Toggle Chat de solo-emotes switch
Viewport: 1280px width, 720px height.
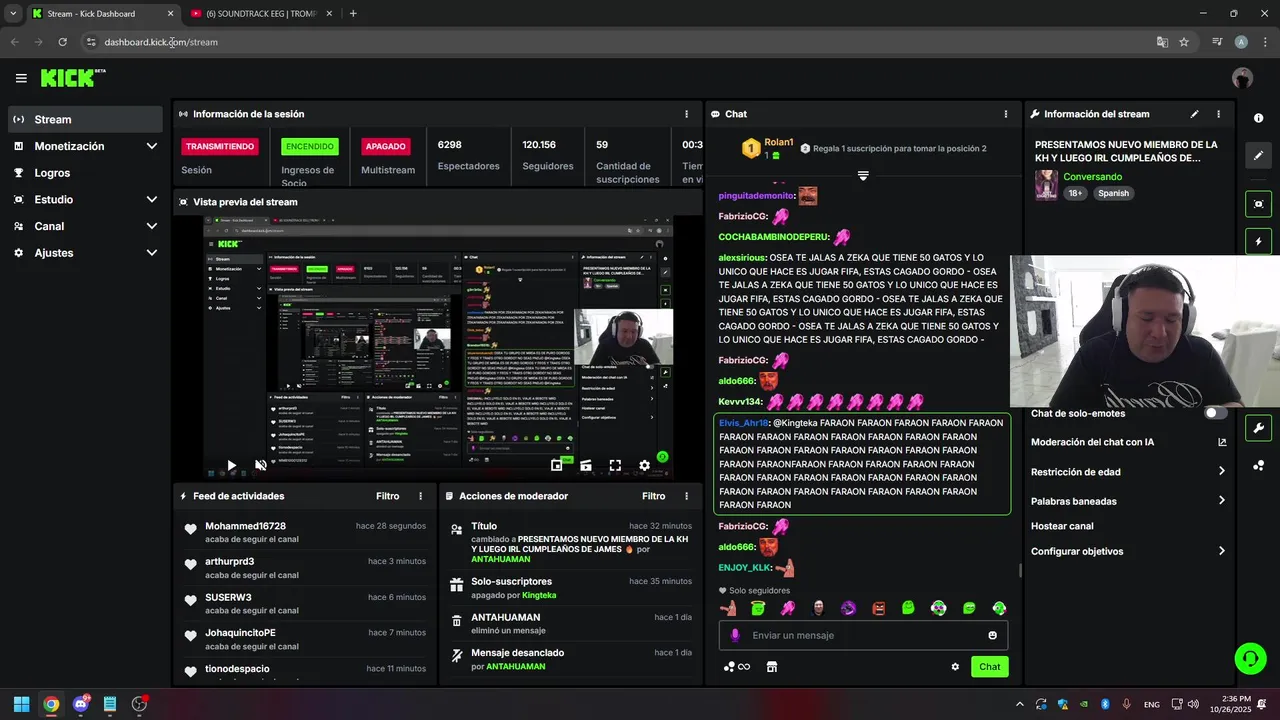(1215, 413)
